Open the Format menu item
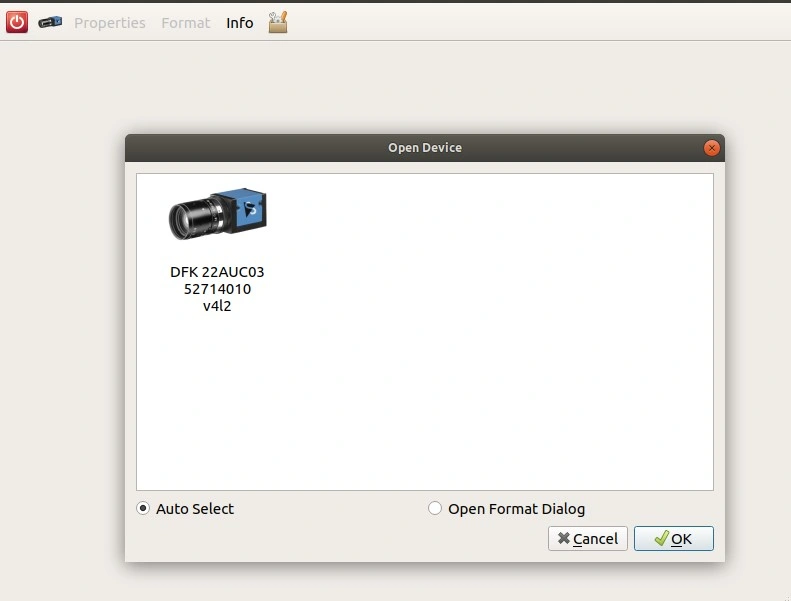Image resolution: width=791 pixels, height=601 pixels. (x=186, y=23)
